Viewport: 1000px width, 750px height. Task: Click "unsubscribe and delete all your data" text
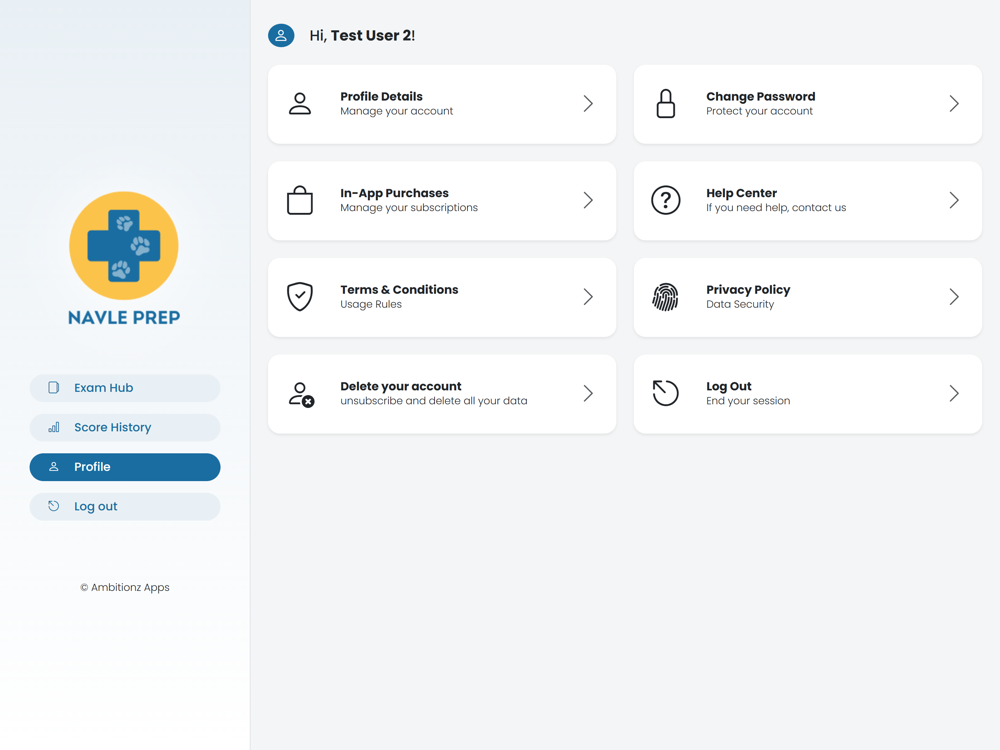[434, 401]
